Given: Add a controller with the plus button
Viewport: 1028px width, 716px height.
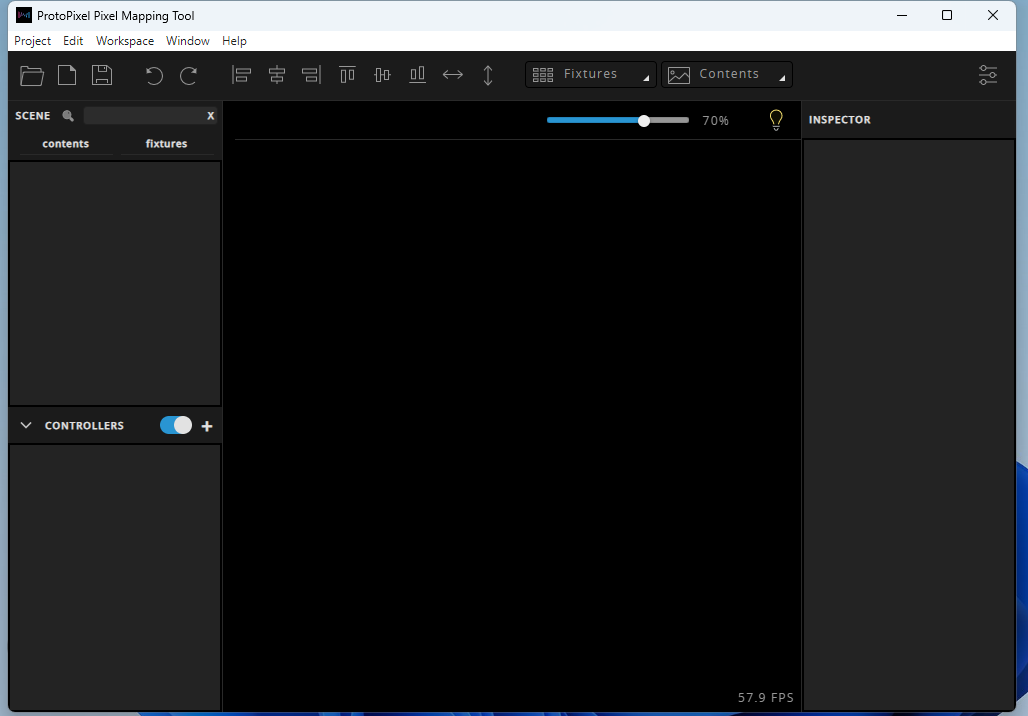Looking at the screenshot, I should (x=207, y=425).
